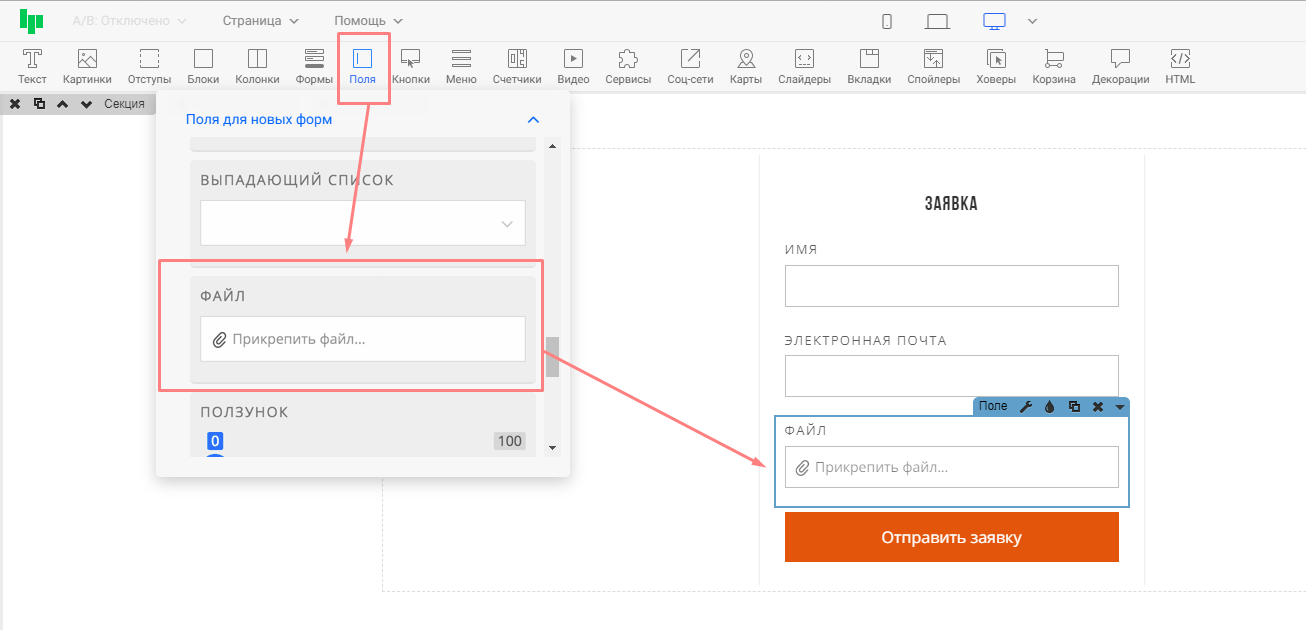Open the Помощь dropdown menu
1306x630 pixels.
tap(368, 21)
